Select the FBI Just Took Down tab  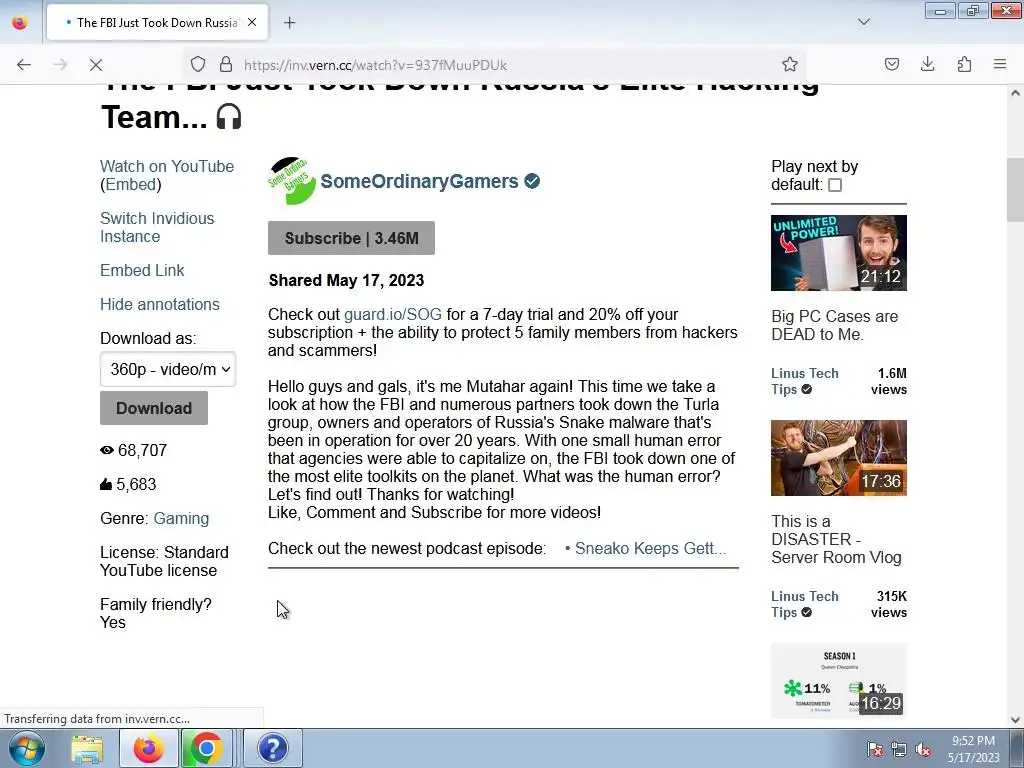point(157,22)
